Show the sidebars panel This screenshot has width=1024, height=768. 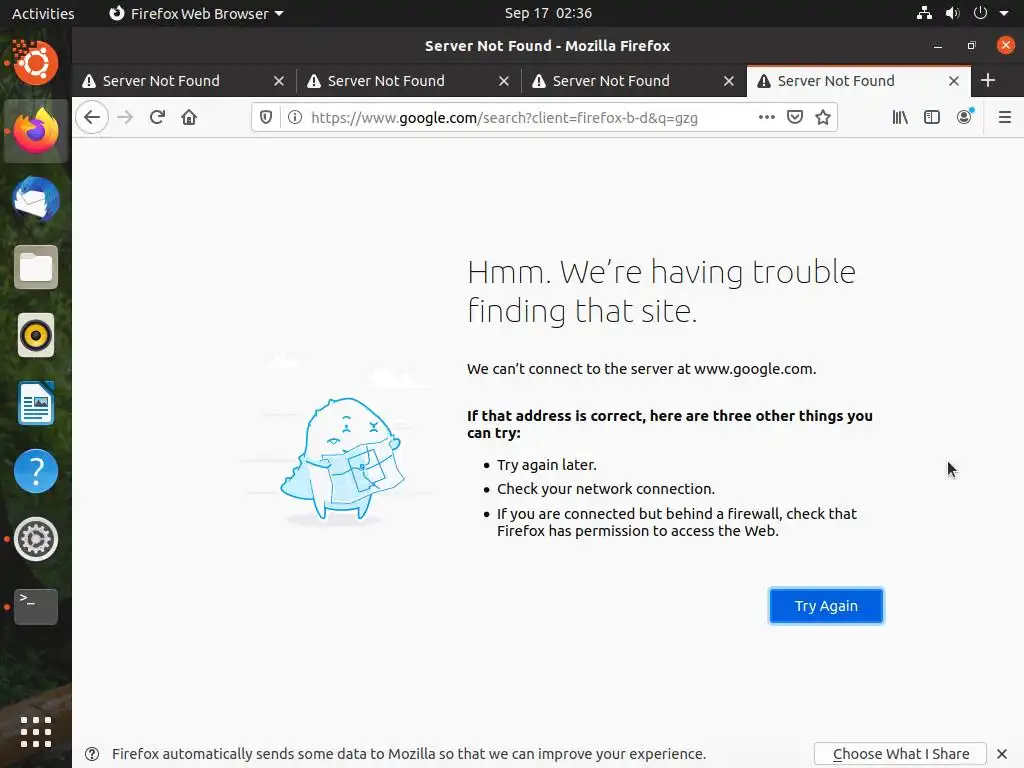pyautogui.click(x=932, y=118)
